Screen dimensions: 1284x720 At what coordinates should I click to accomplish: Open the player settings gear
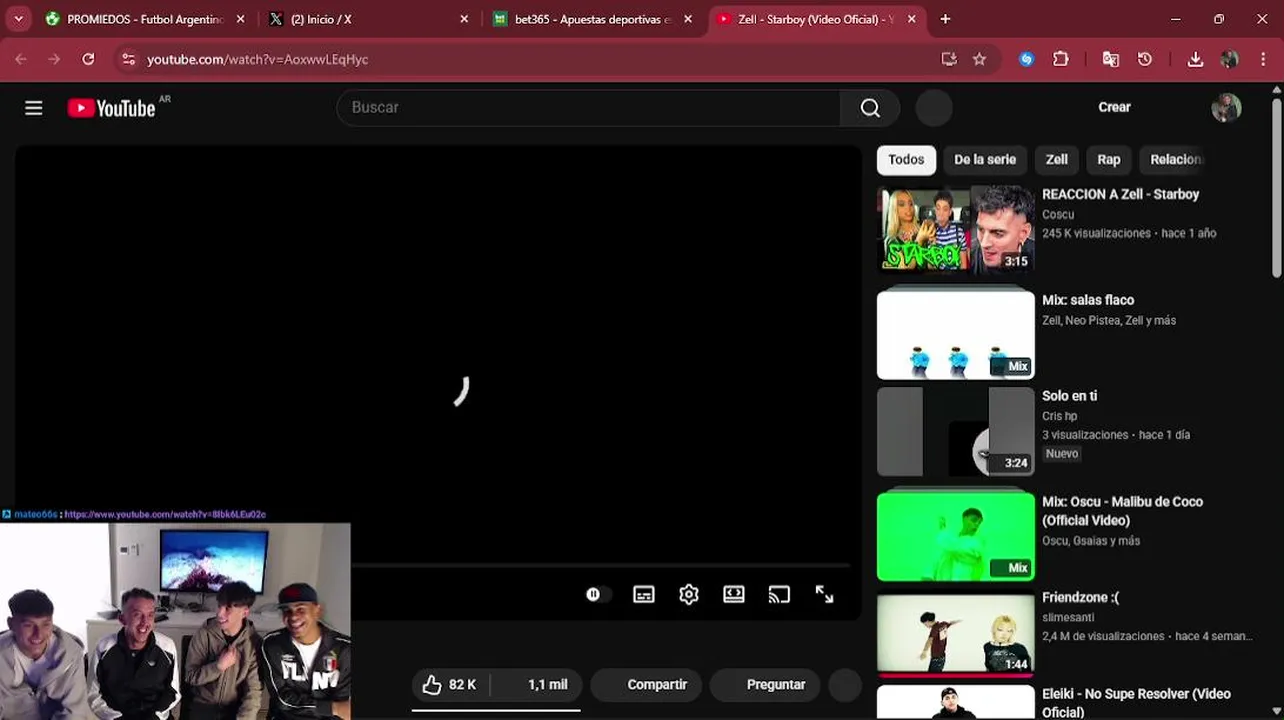689,594
